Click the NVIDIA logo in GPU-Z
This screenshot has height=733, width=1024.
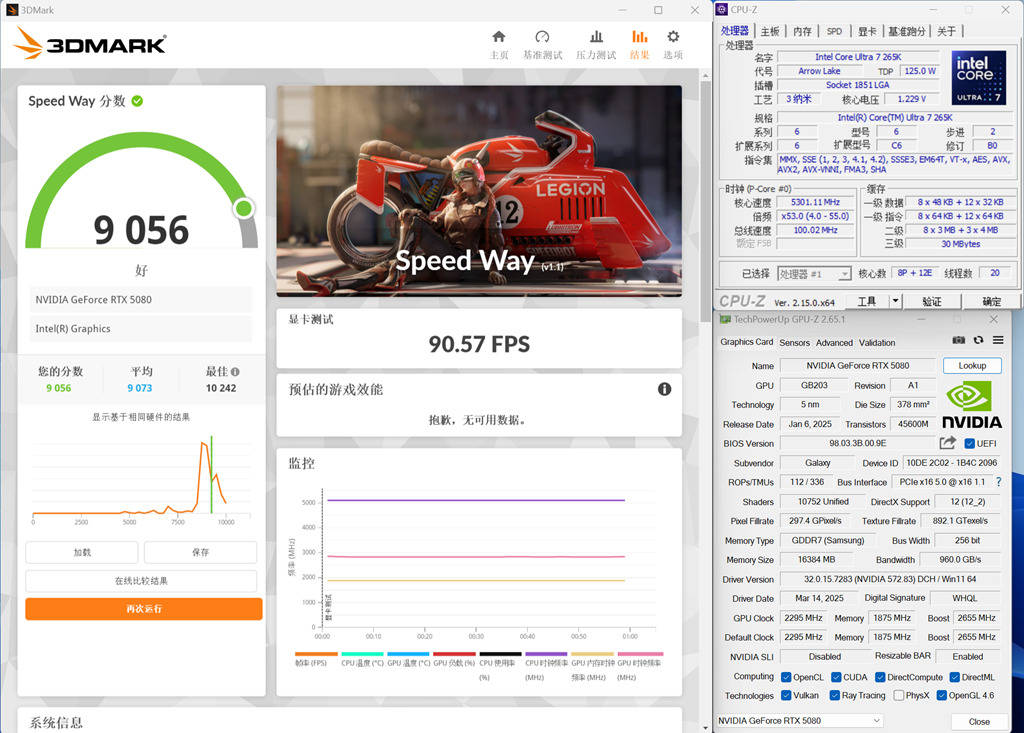click(x=972, y=405)
